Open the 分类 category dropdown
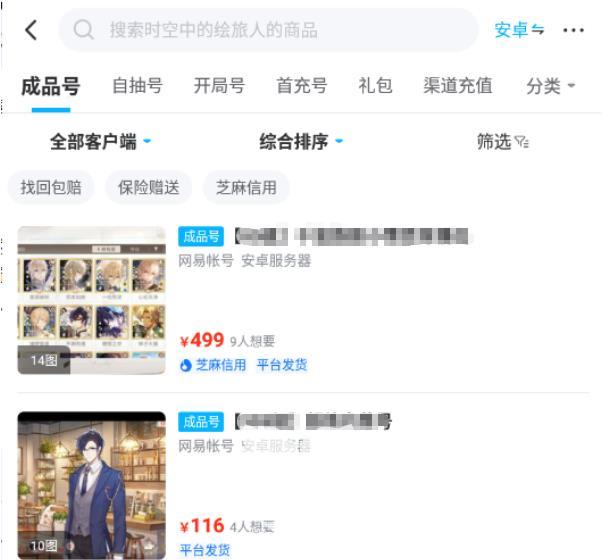This screenshot has width=603, height=560. [550, 86]
